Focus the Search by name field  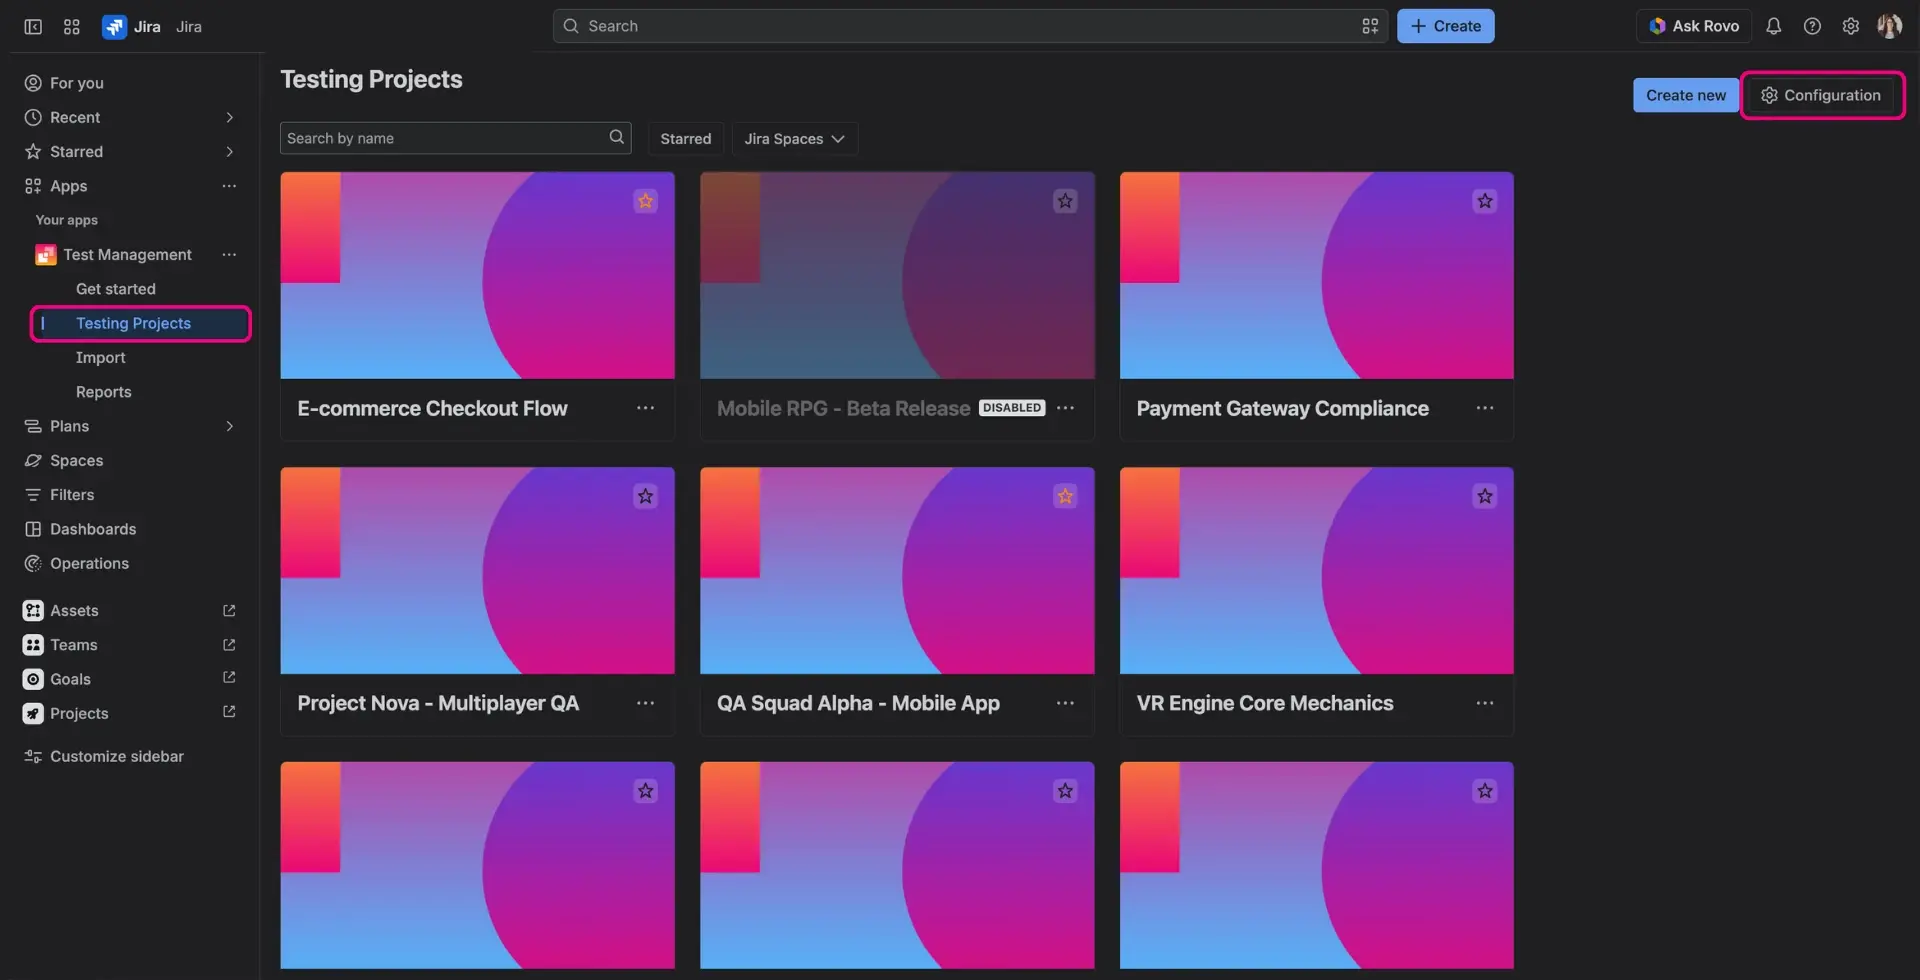(x=455, y=138)
